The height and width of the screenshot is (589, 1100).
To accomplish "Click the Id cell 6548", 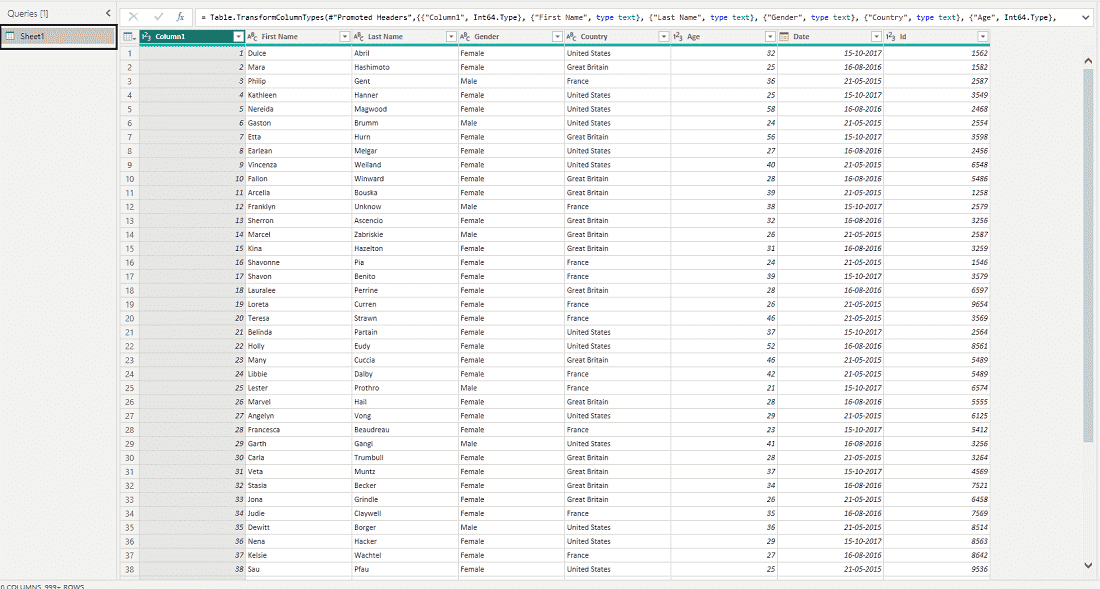I will 937,165.
